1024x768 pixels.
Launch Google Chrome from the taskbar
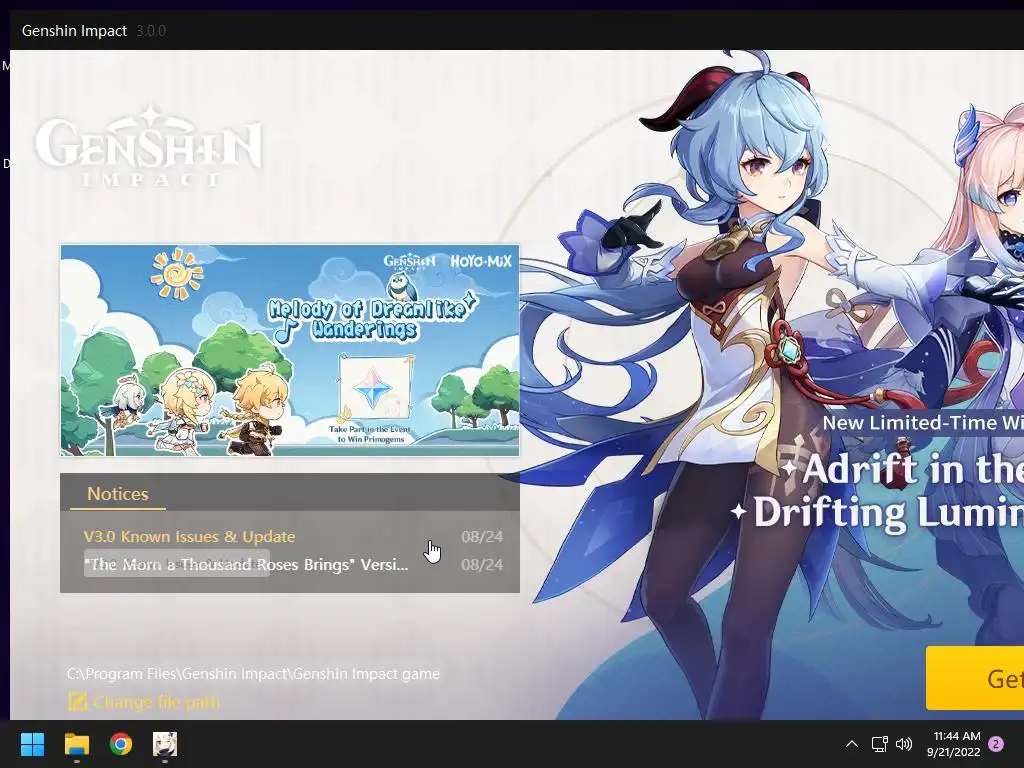click(121, 744)
